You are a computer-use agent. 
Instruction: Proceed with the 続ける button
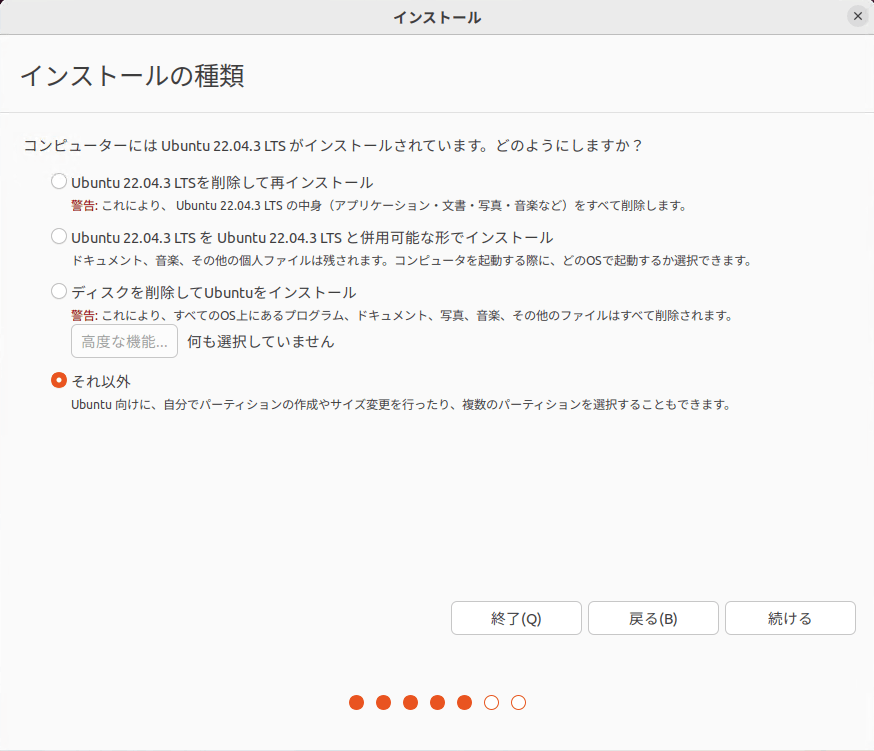click(790, 618)
